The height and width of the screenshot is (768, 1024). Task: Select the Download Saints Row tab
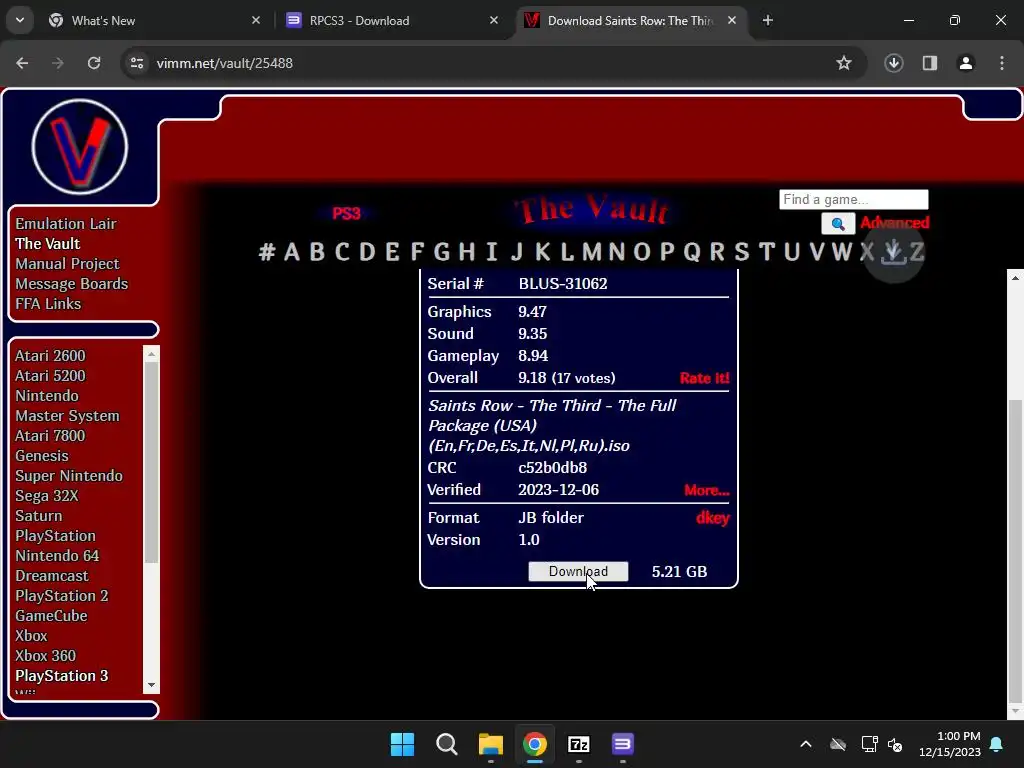631,21
